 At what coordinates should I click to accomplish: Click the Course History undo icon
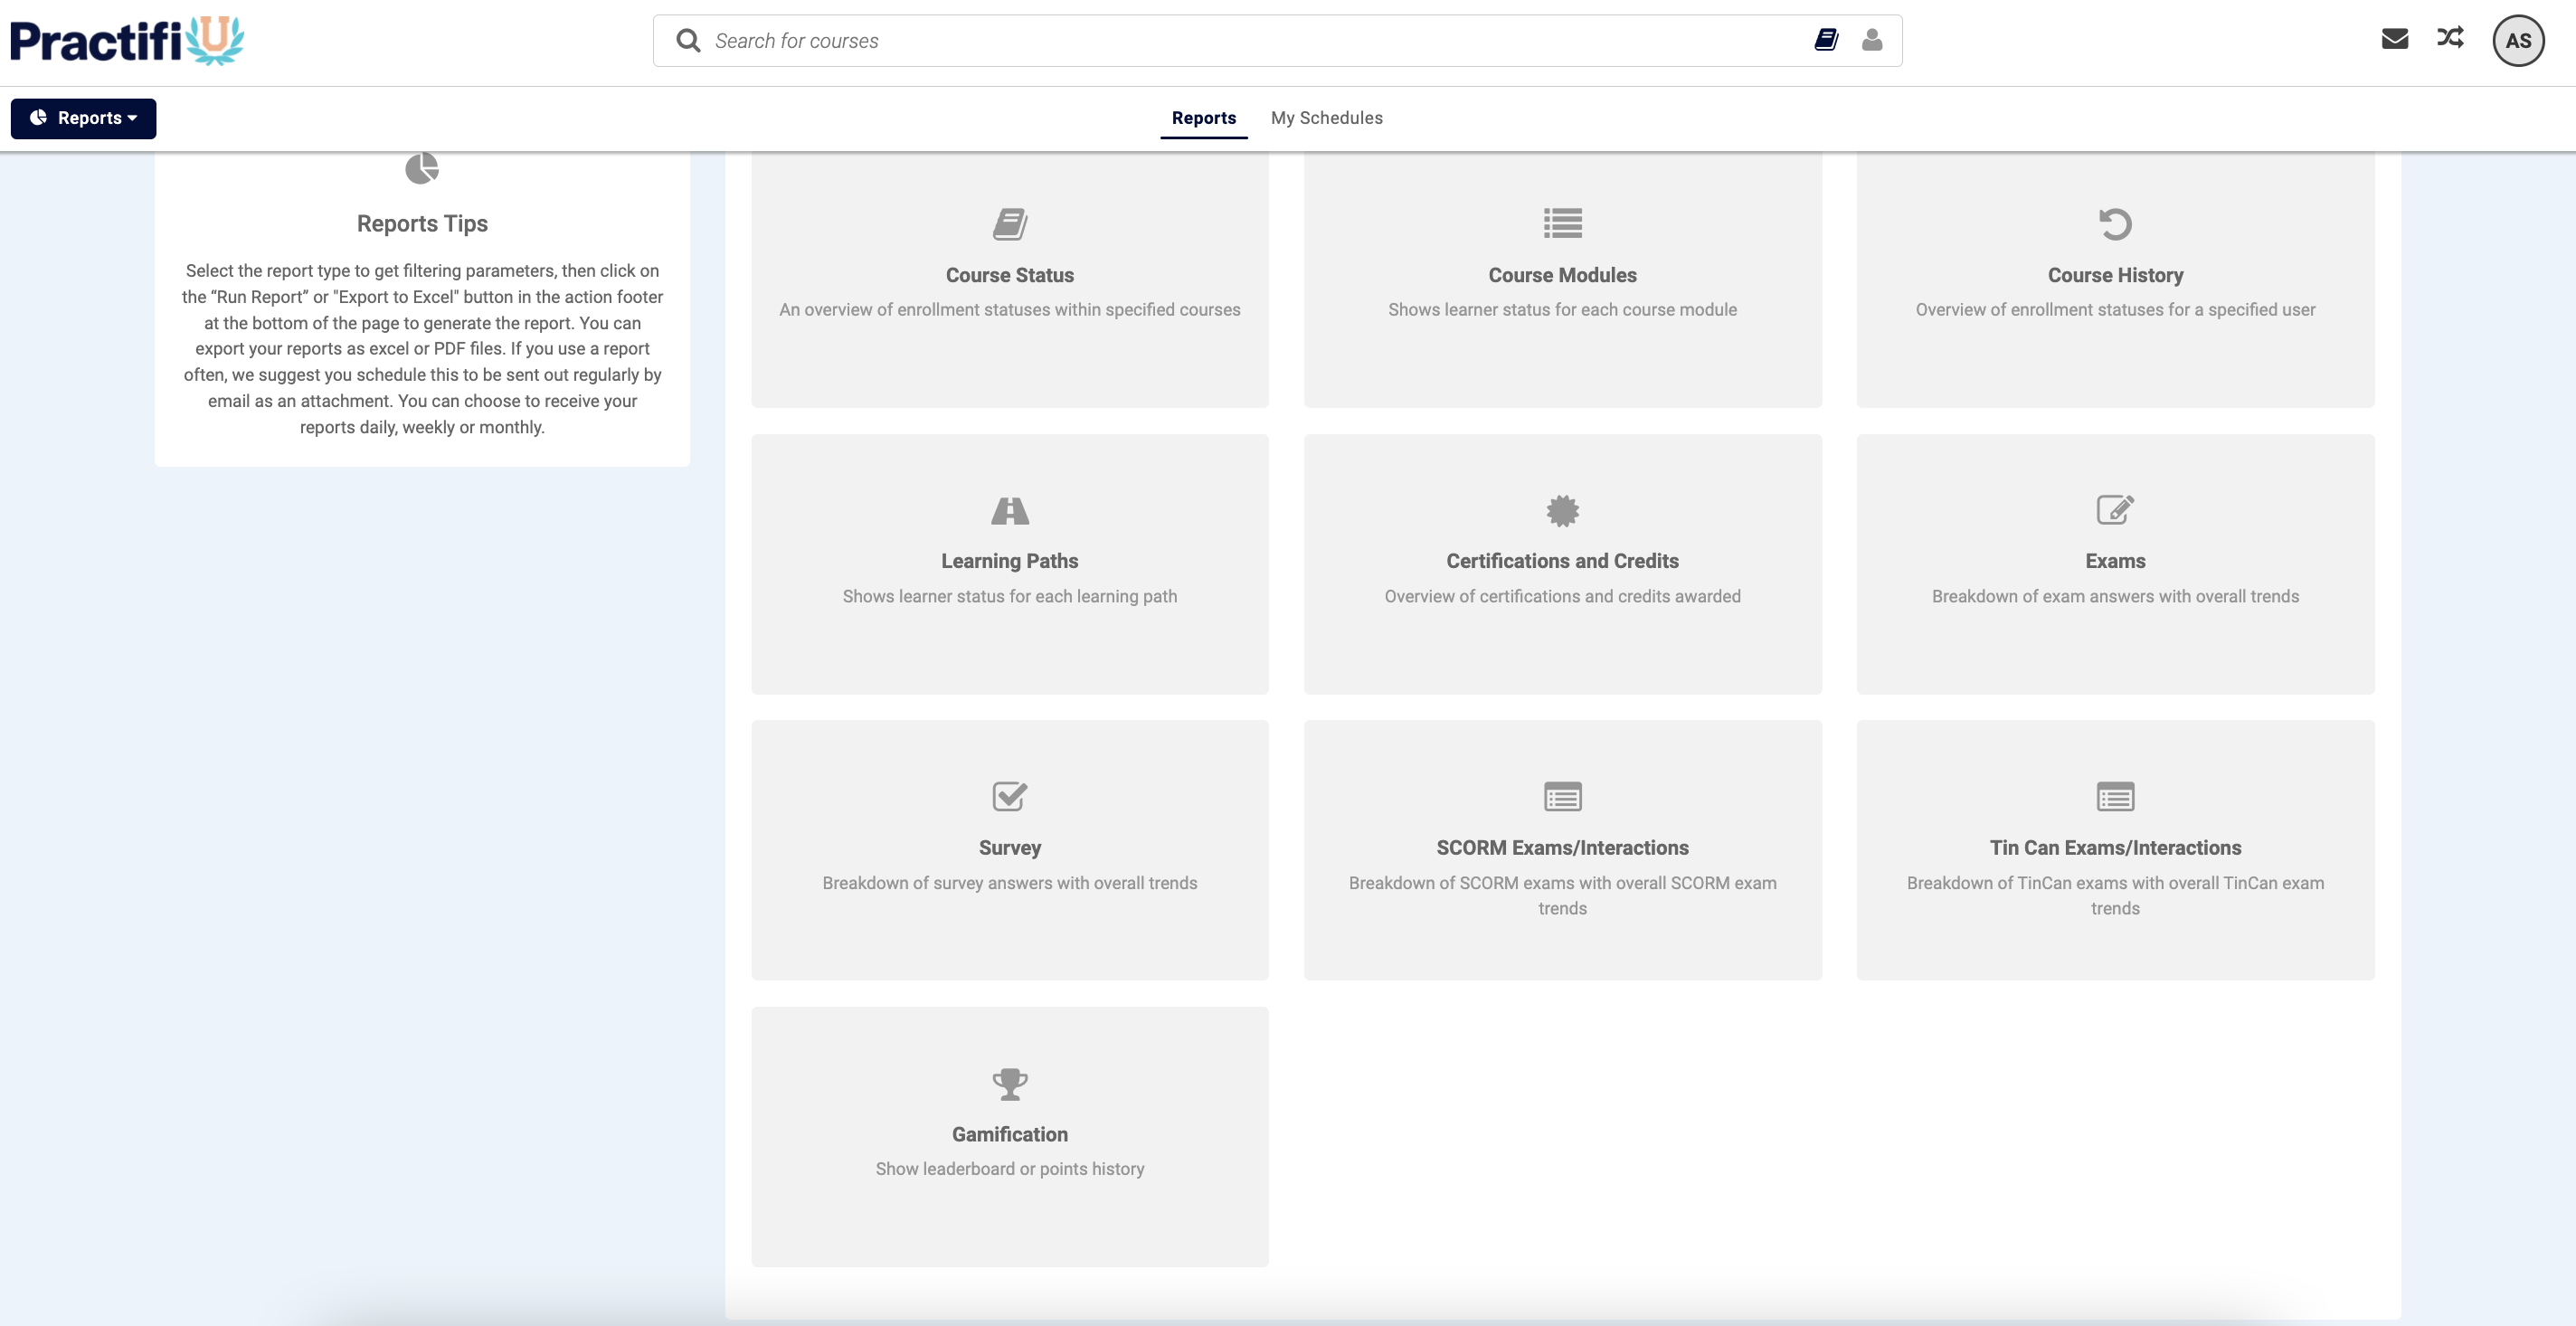click(2115, 224)
